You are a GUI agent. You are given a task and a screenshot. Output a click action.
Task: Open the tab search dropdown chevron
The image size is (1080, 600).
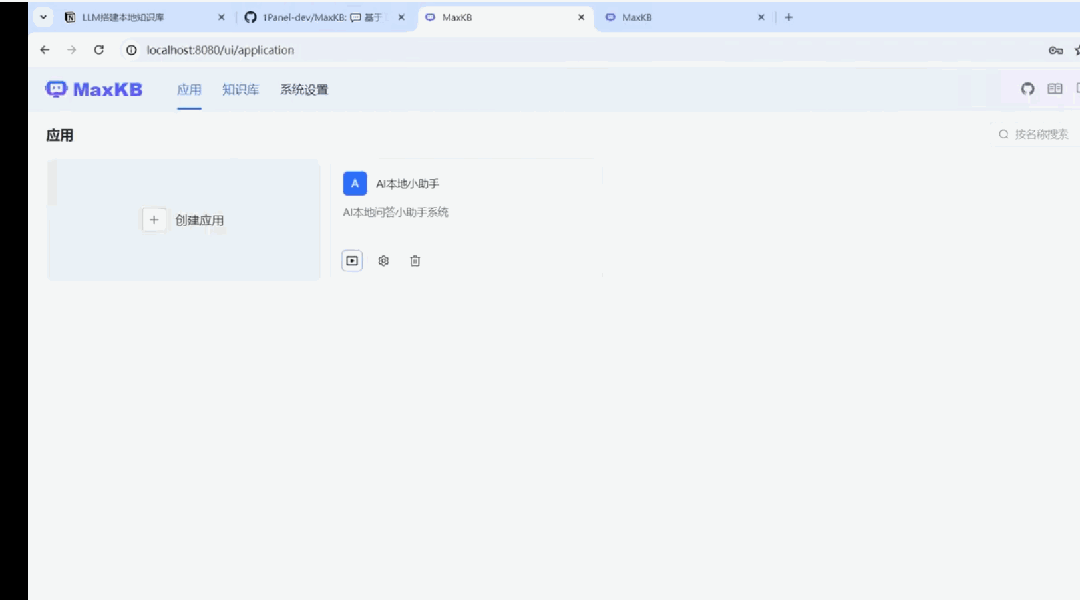tap(43, 17)
